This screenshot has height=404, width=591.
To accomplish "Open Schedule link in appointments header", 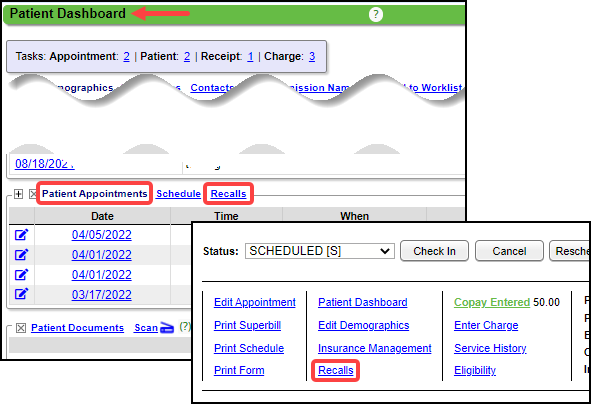I will [178, 194].
